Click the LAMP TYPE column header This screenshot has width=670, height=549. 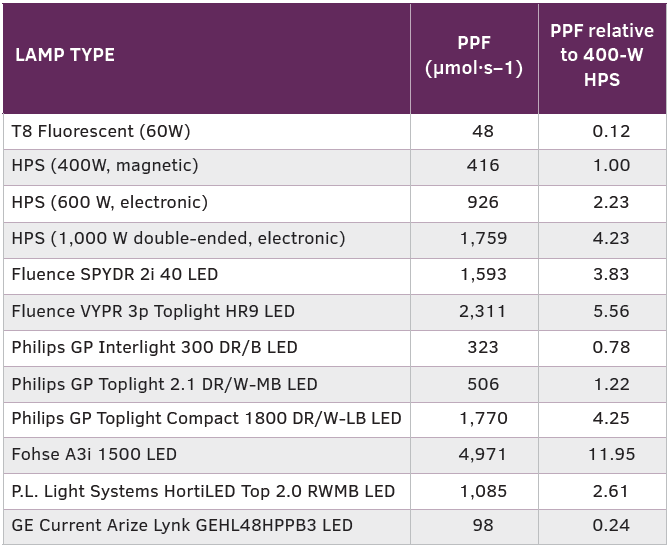tap(66, 55)
